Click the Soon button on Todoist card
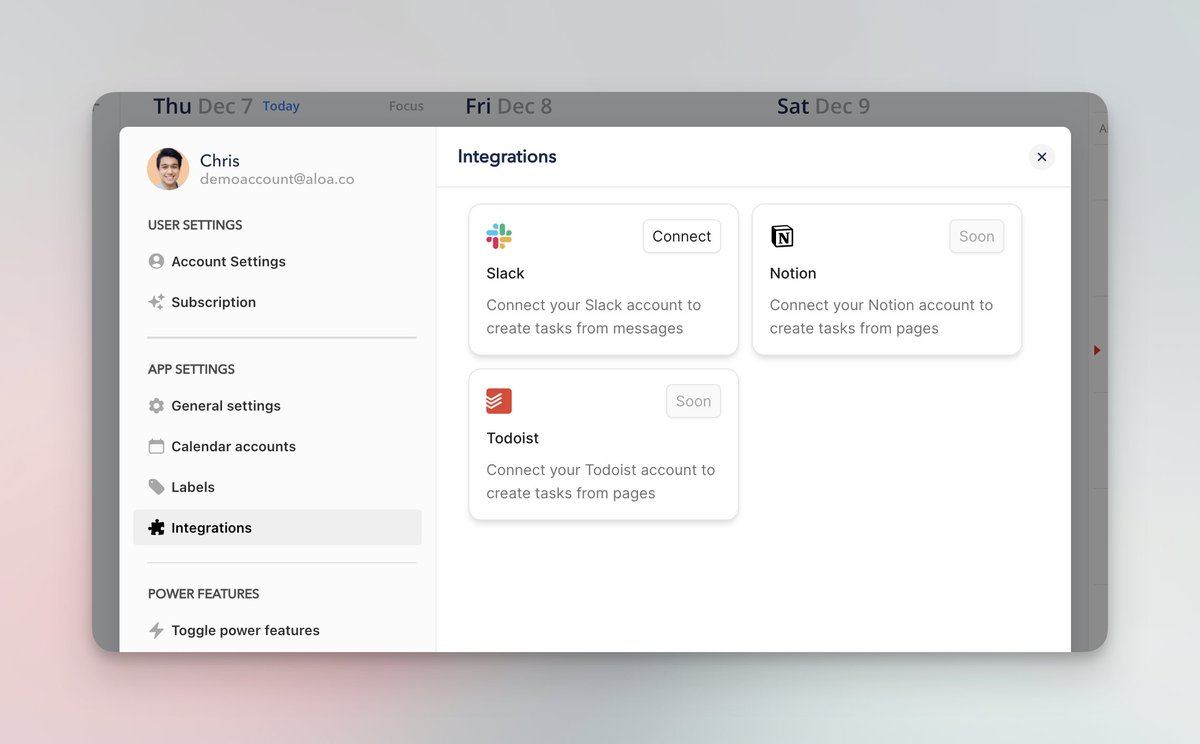 693,401
